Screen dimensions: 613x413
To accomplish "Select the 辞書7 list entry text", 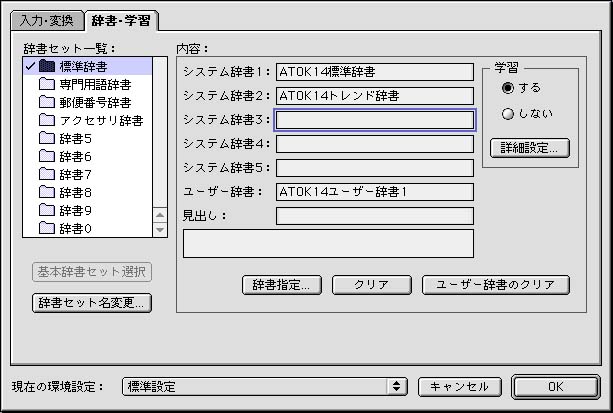I will click(75, 174).
